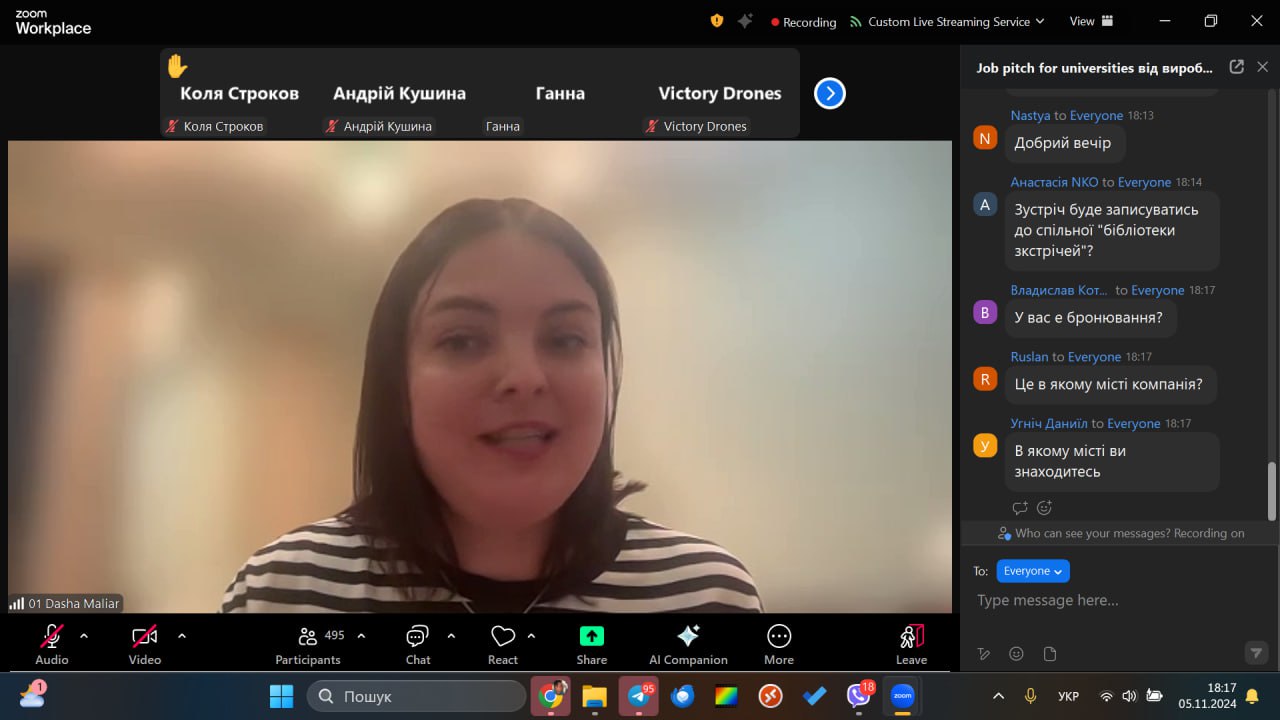Screen dimensions: 1280x720
Task: Open the View layout menu
Action: tap(1091, 21)
